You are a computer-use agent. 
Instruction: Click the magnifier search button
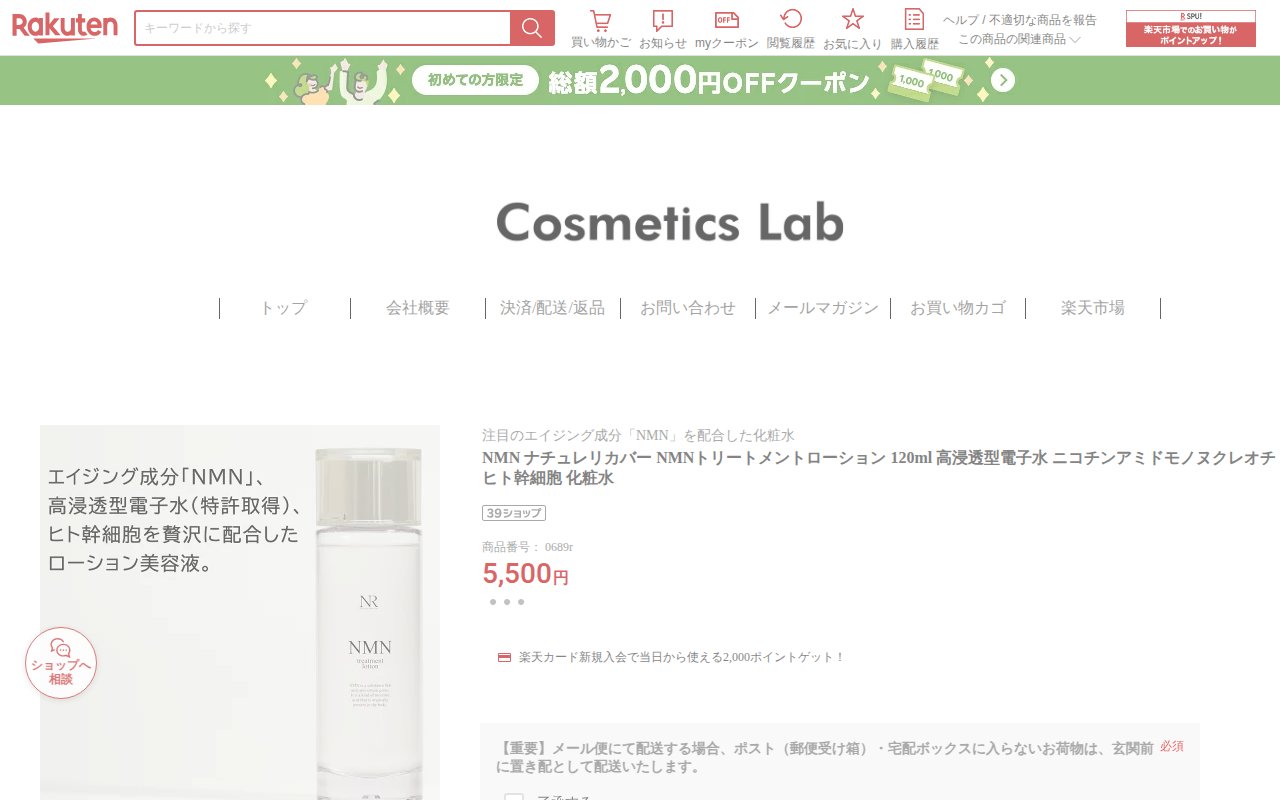tap(532, 28)
